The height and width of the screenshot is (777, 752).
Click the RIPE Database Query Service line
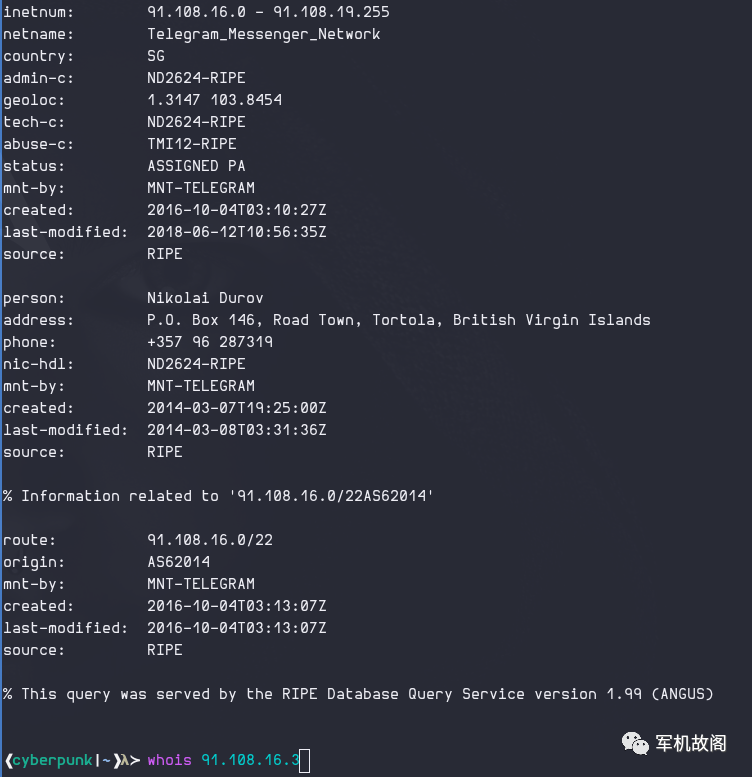click(x=358, y=694)
